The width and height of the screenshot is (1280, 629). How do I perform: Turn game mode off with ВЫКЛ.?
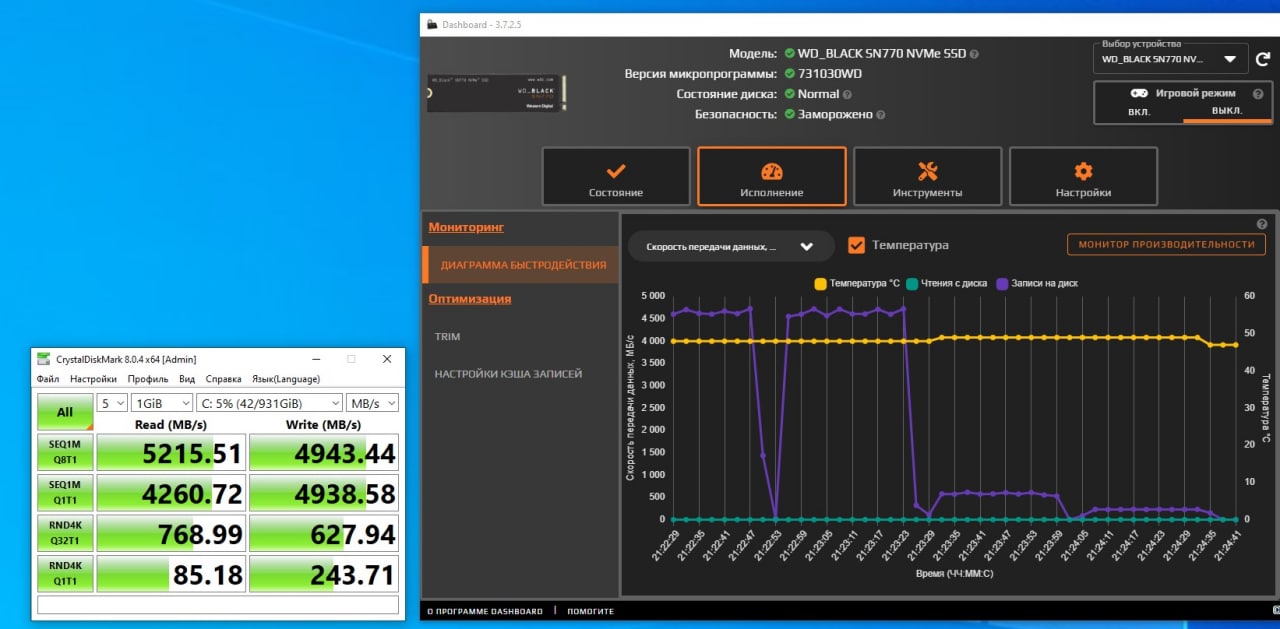click(1227, 111)
